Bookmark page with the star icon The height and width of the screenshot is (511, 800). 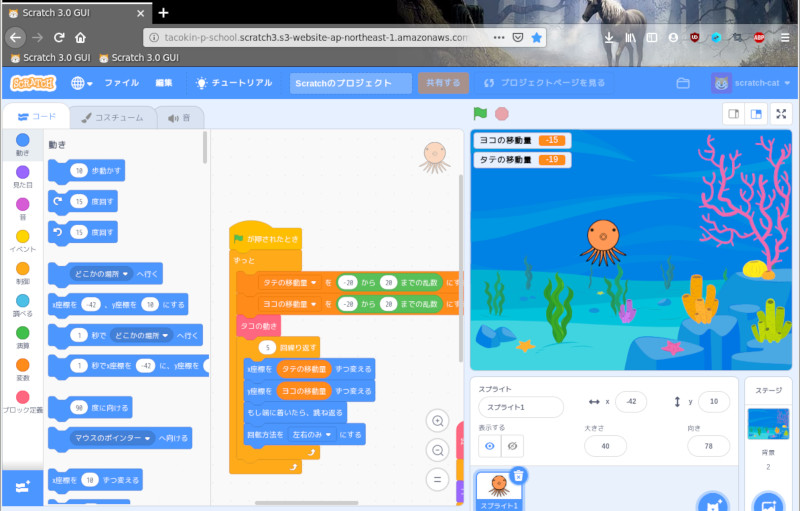pyautogui.click(x=536, y=37)
